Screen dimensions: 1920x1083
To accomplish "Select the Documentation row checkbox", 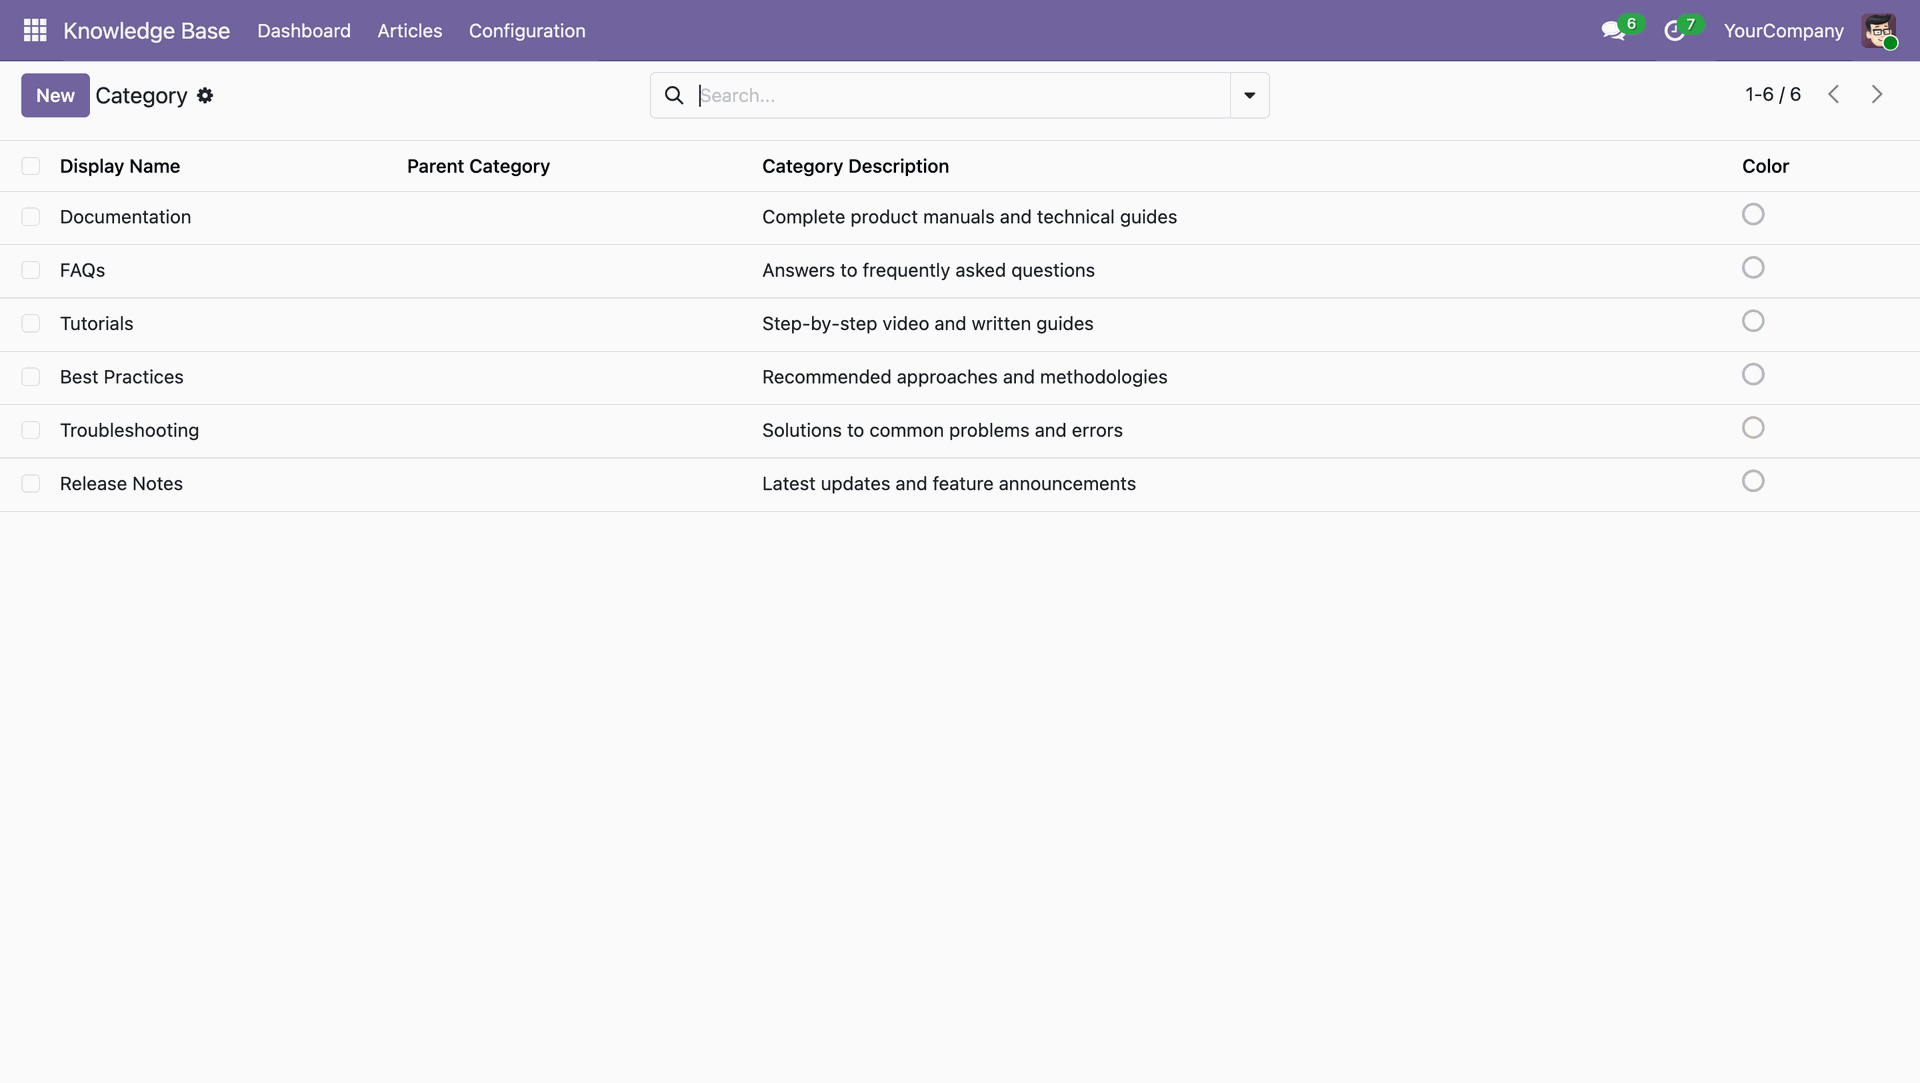I will (31, 217).
